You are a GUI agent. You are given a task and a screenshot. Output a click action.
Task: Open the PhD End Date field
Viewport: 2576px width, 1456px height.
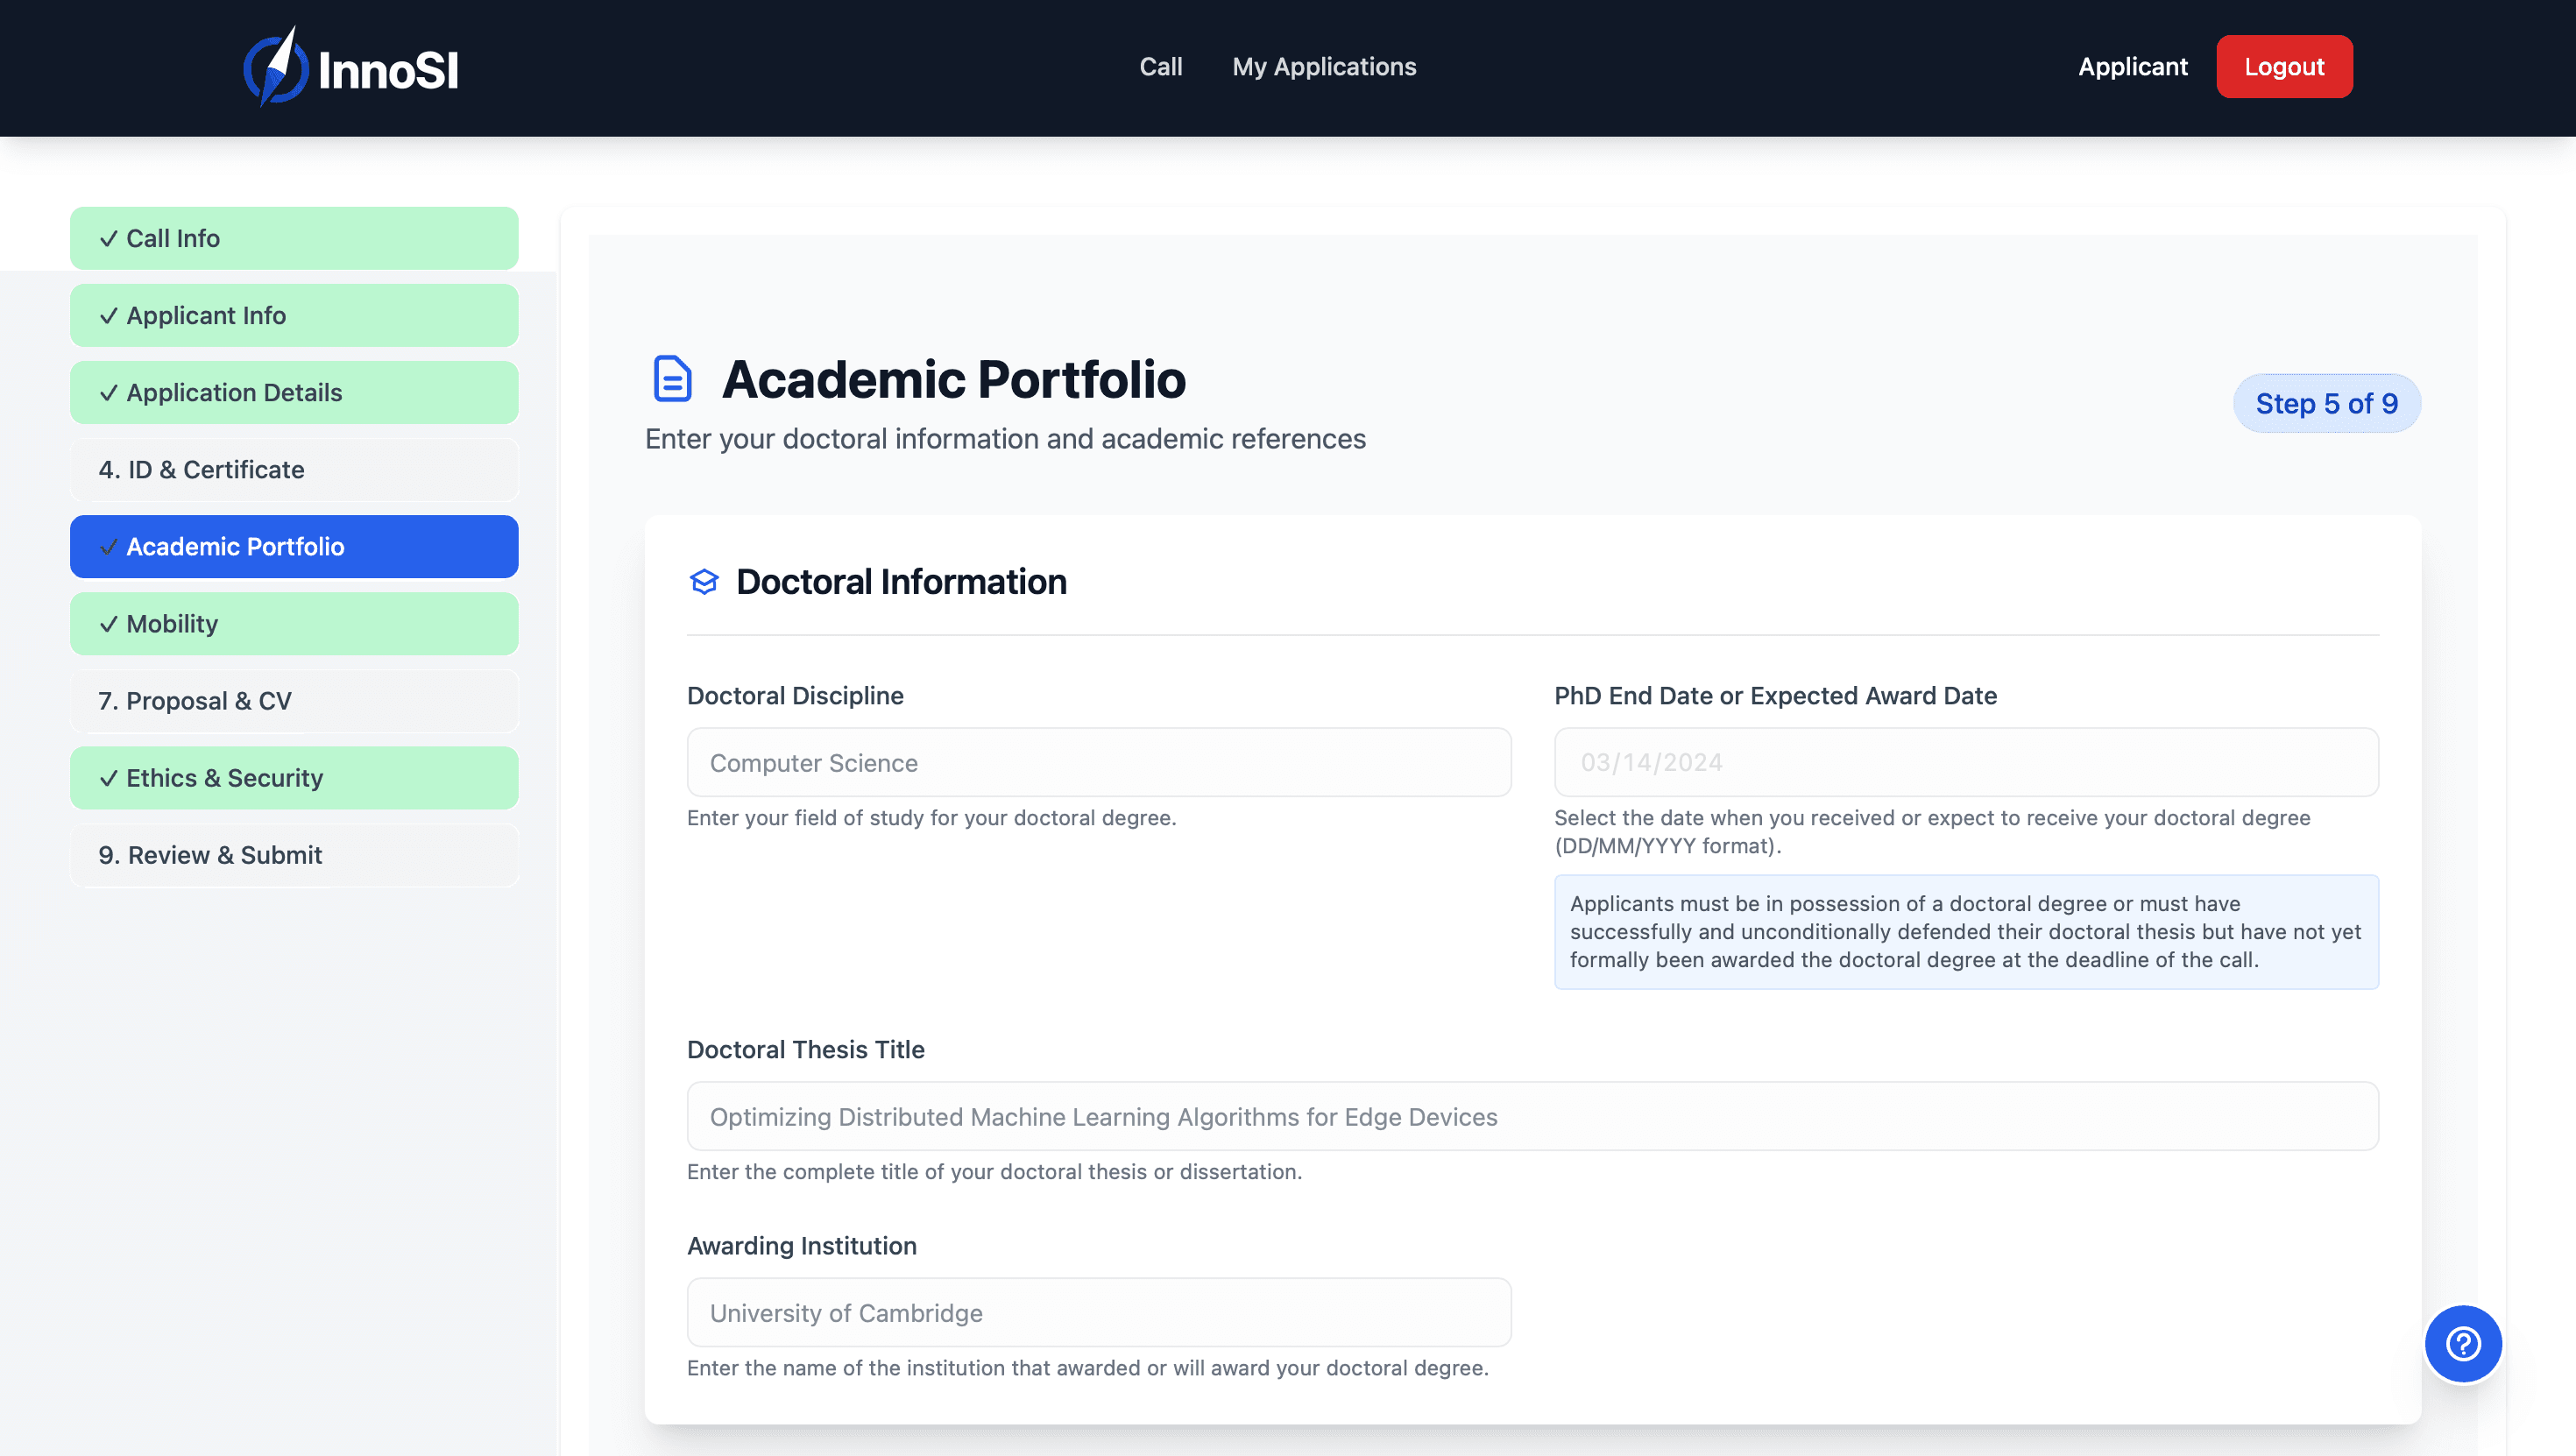point(1966,762)
